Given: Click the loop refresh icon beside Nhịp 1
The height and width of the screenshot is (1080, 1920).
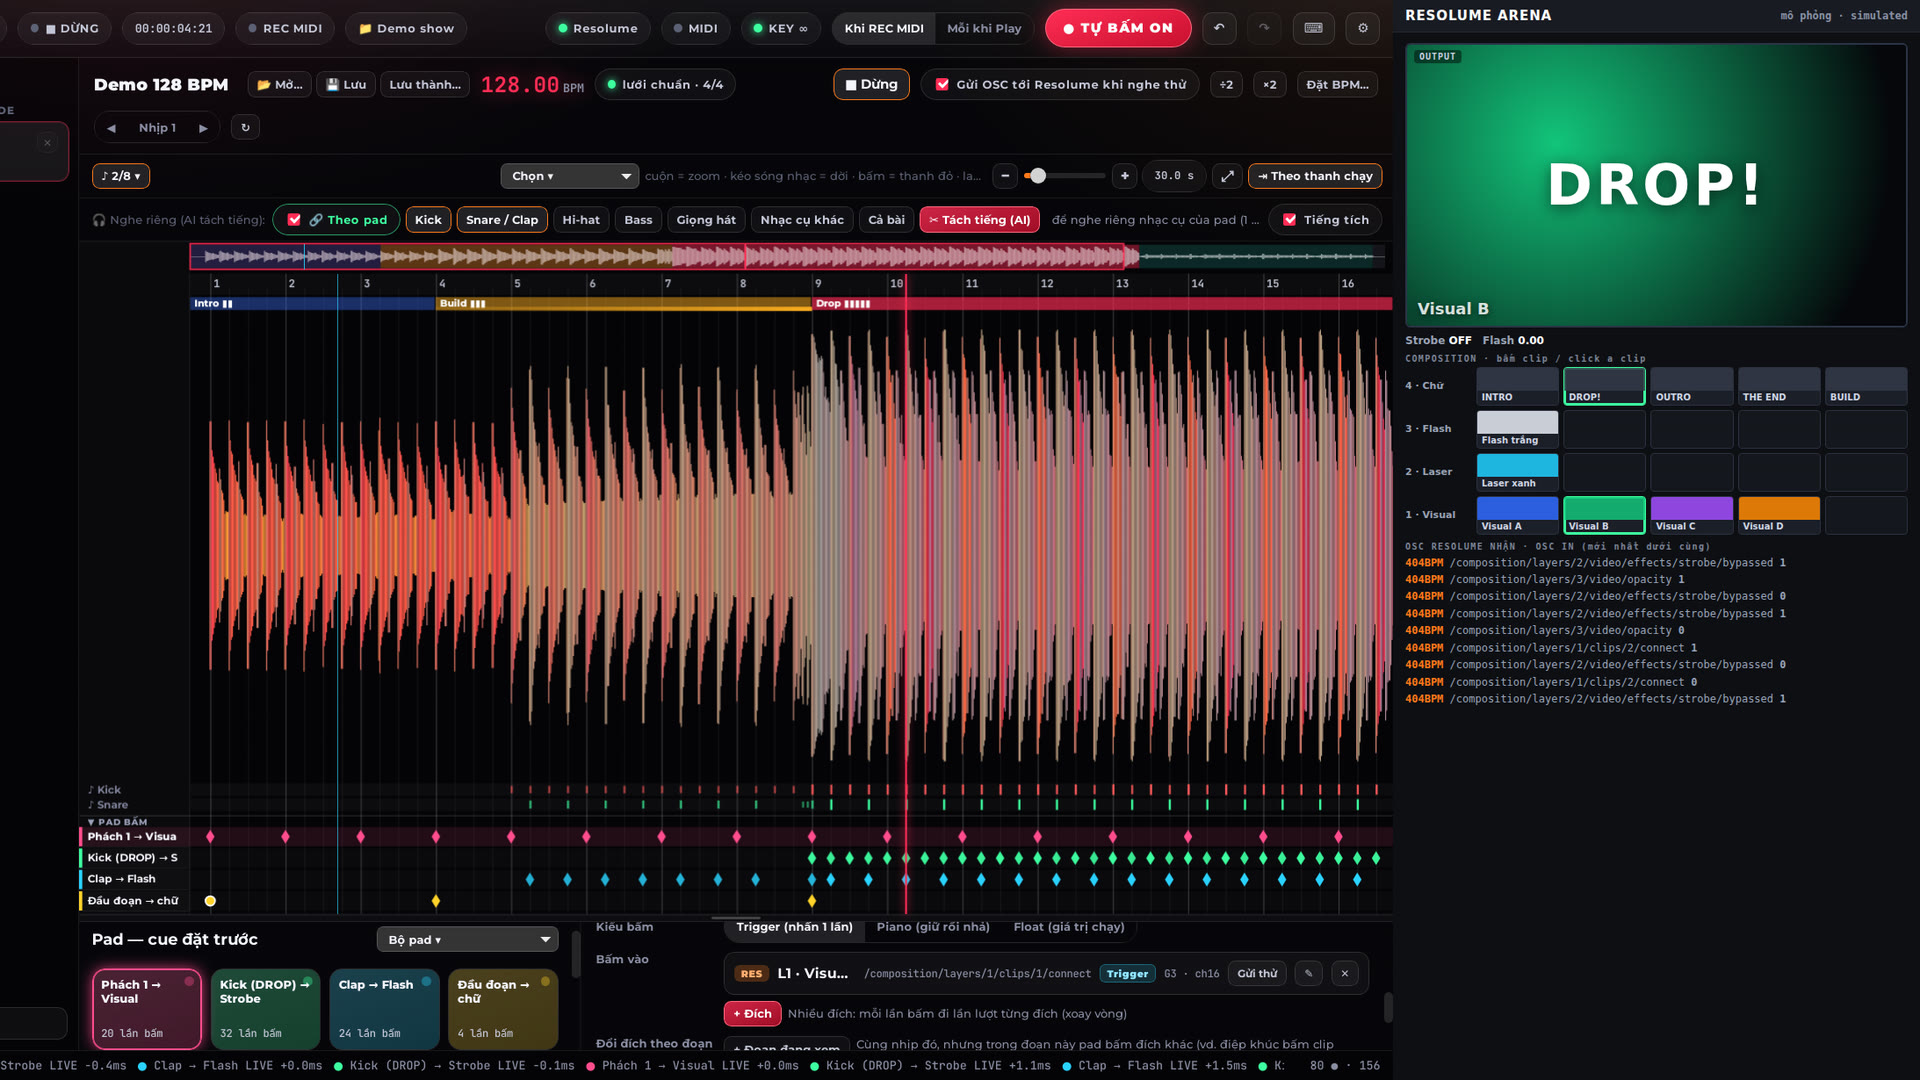Looking at the screenshot, I should tap(245, 127).
